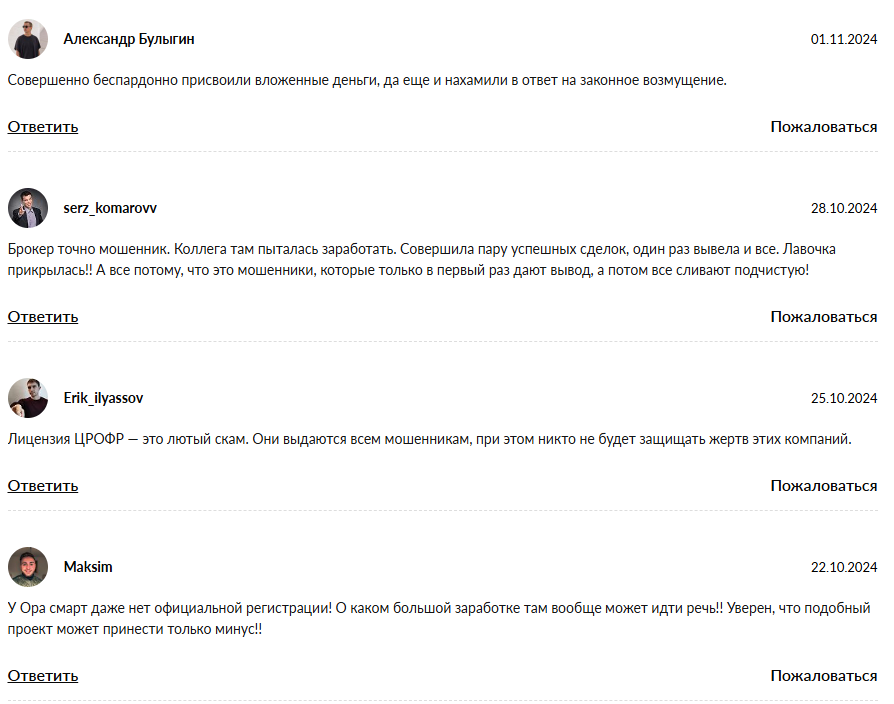Open the Александр Булыгин username
894x704 pixels.
pos(129,39)
